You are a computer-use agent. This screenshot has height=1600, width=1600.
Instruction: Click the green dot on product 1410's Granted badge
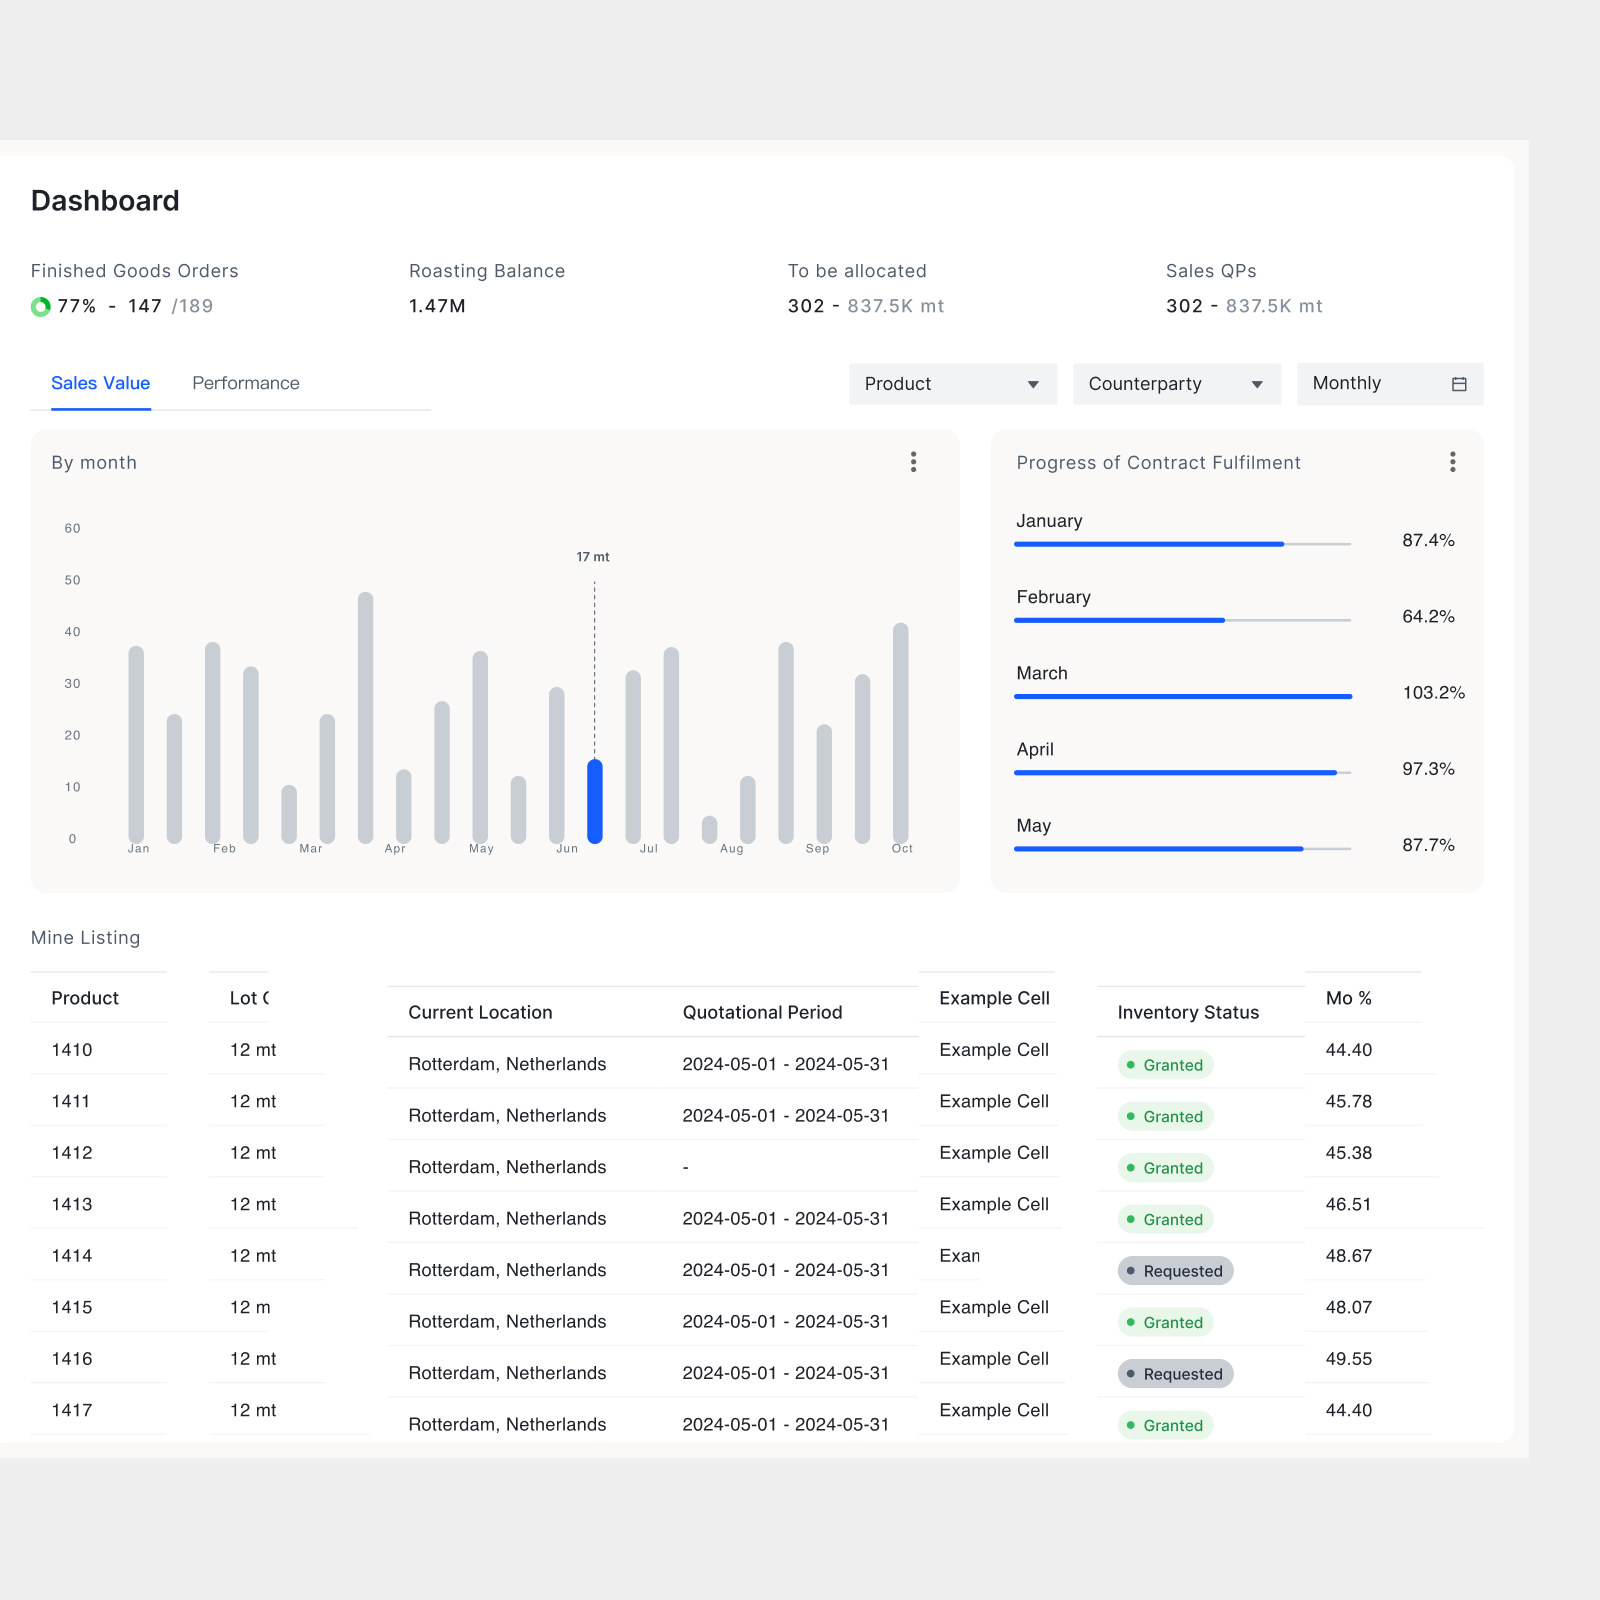pos(1131,1065)
